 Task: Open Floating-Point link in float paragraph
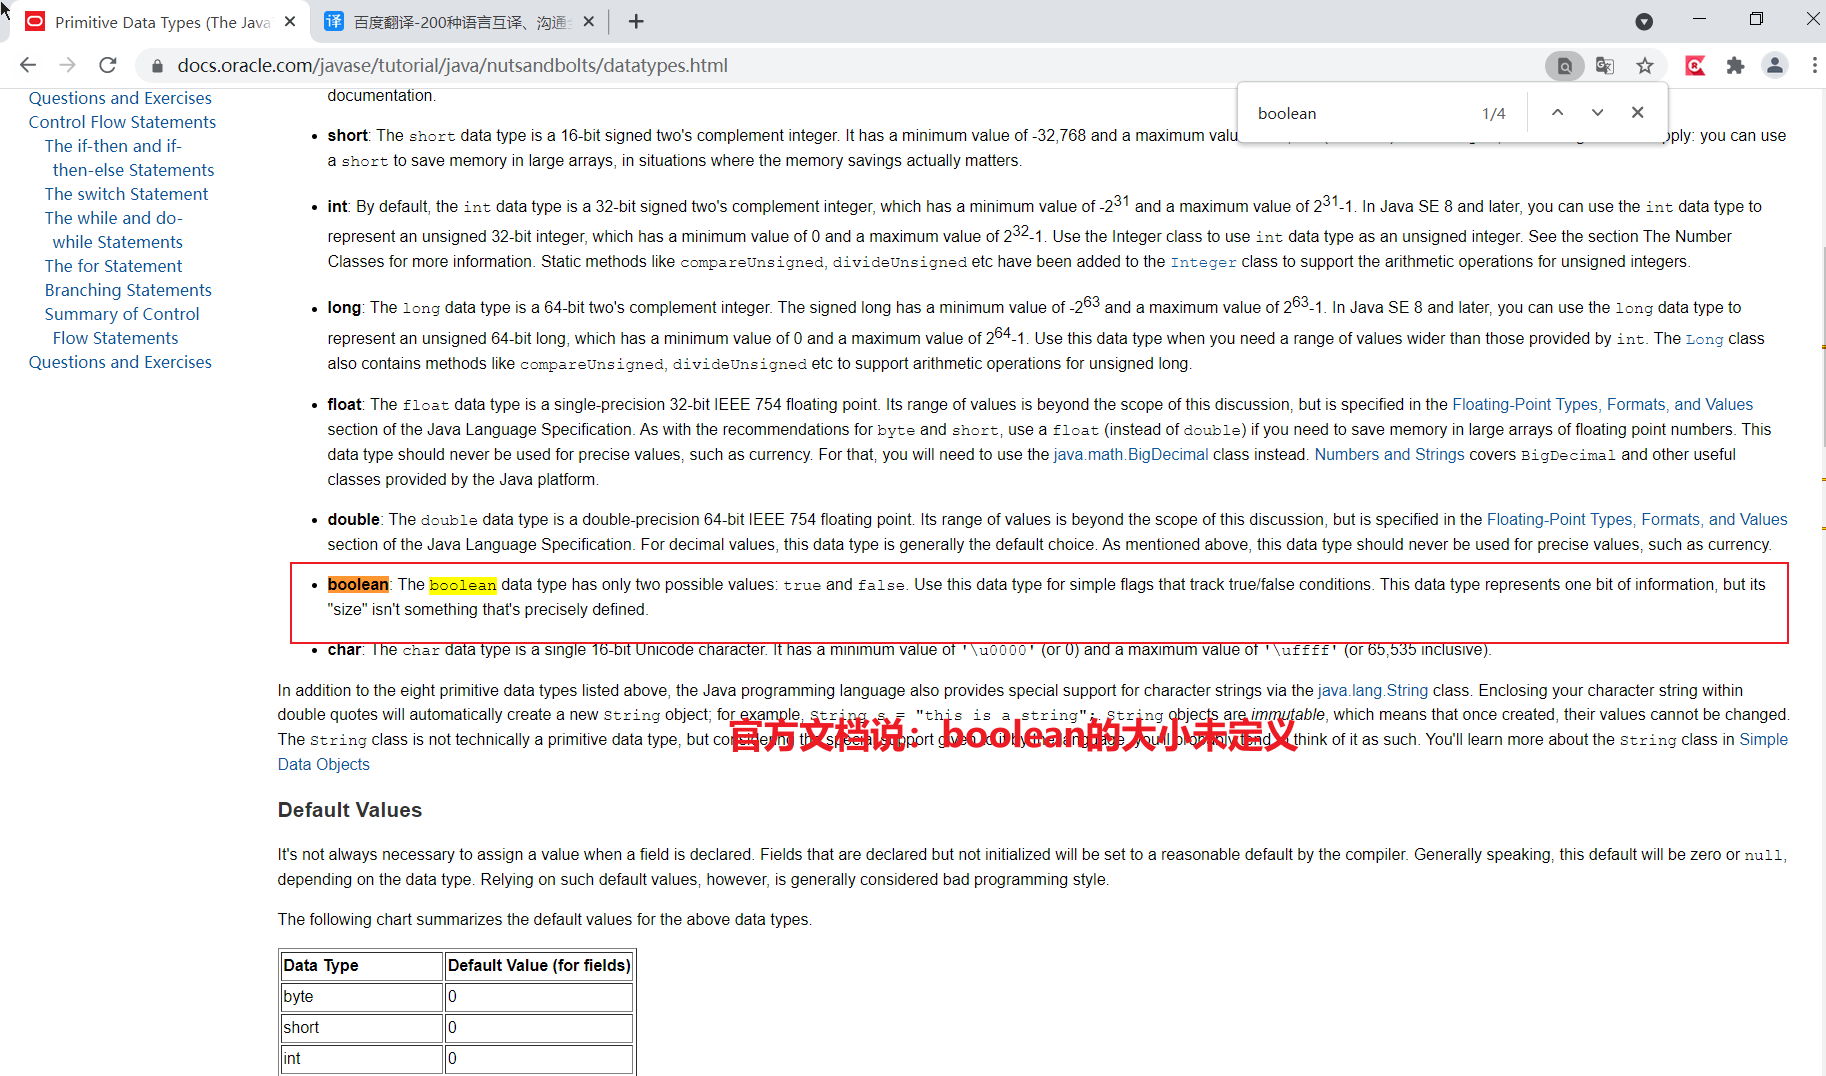[x=1602, y=404]
